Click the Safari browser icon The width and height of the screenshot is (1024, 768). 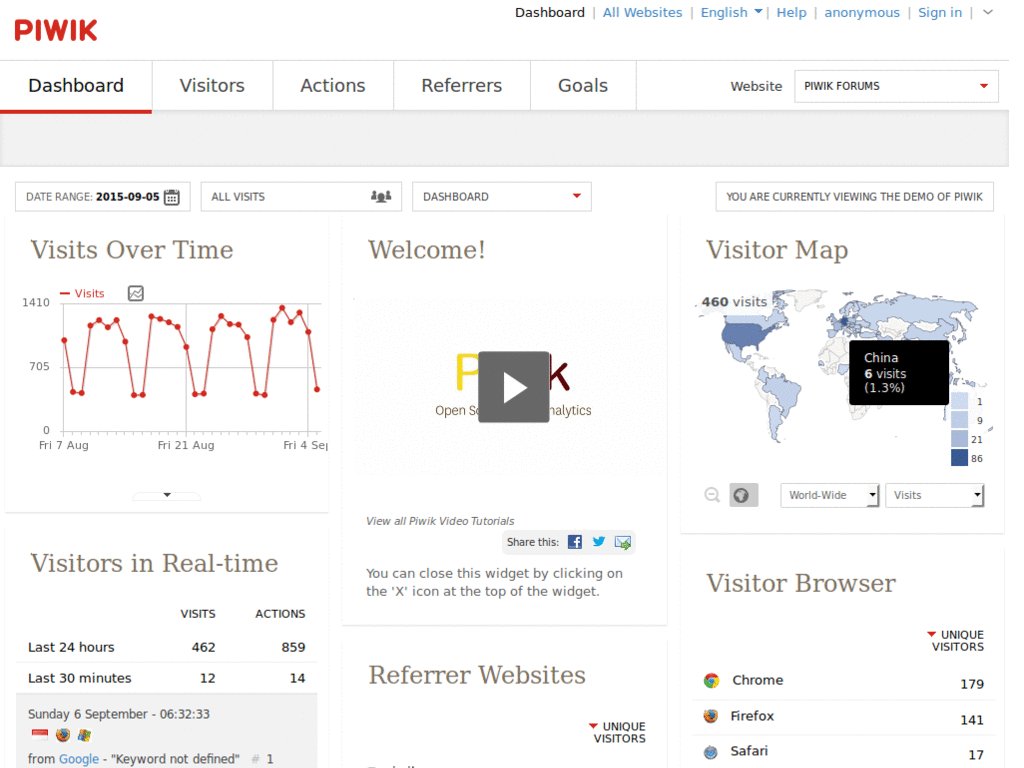pos(711,752)
